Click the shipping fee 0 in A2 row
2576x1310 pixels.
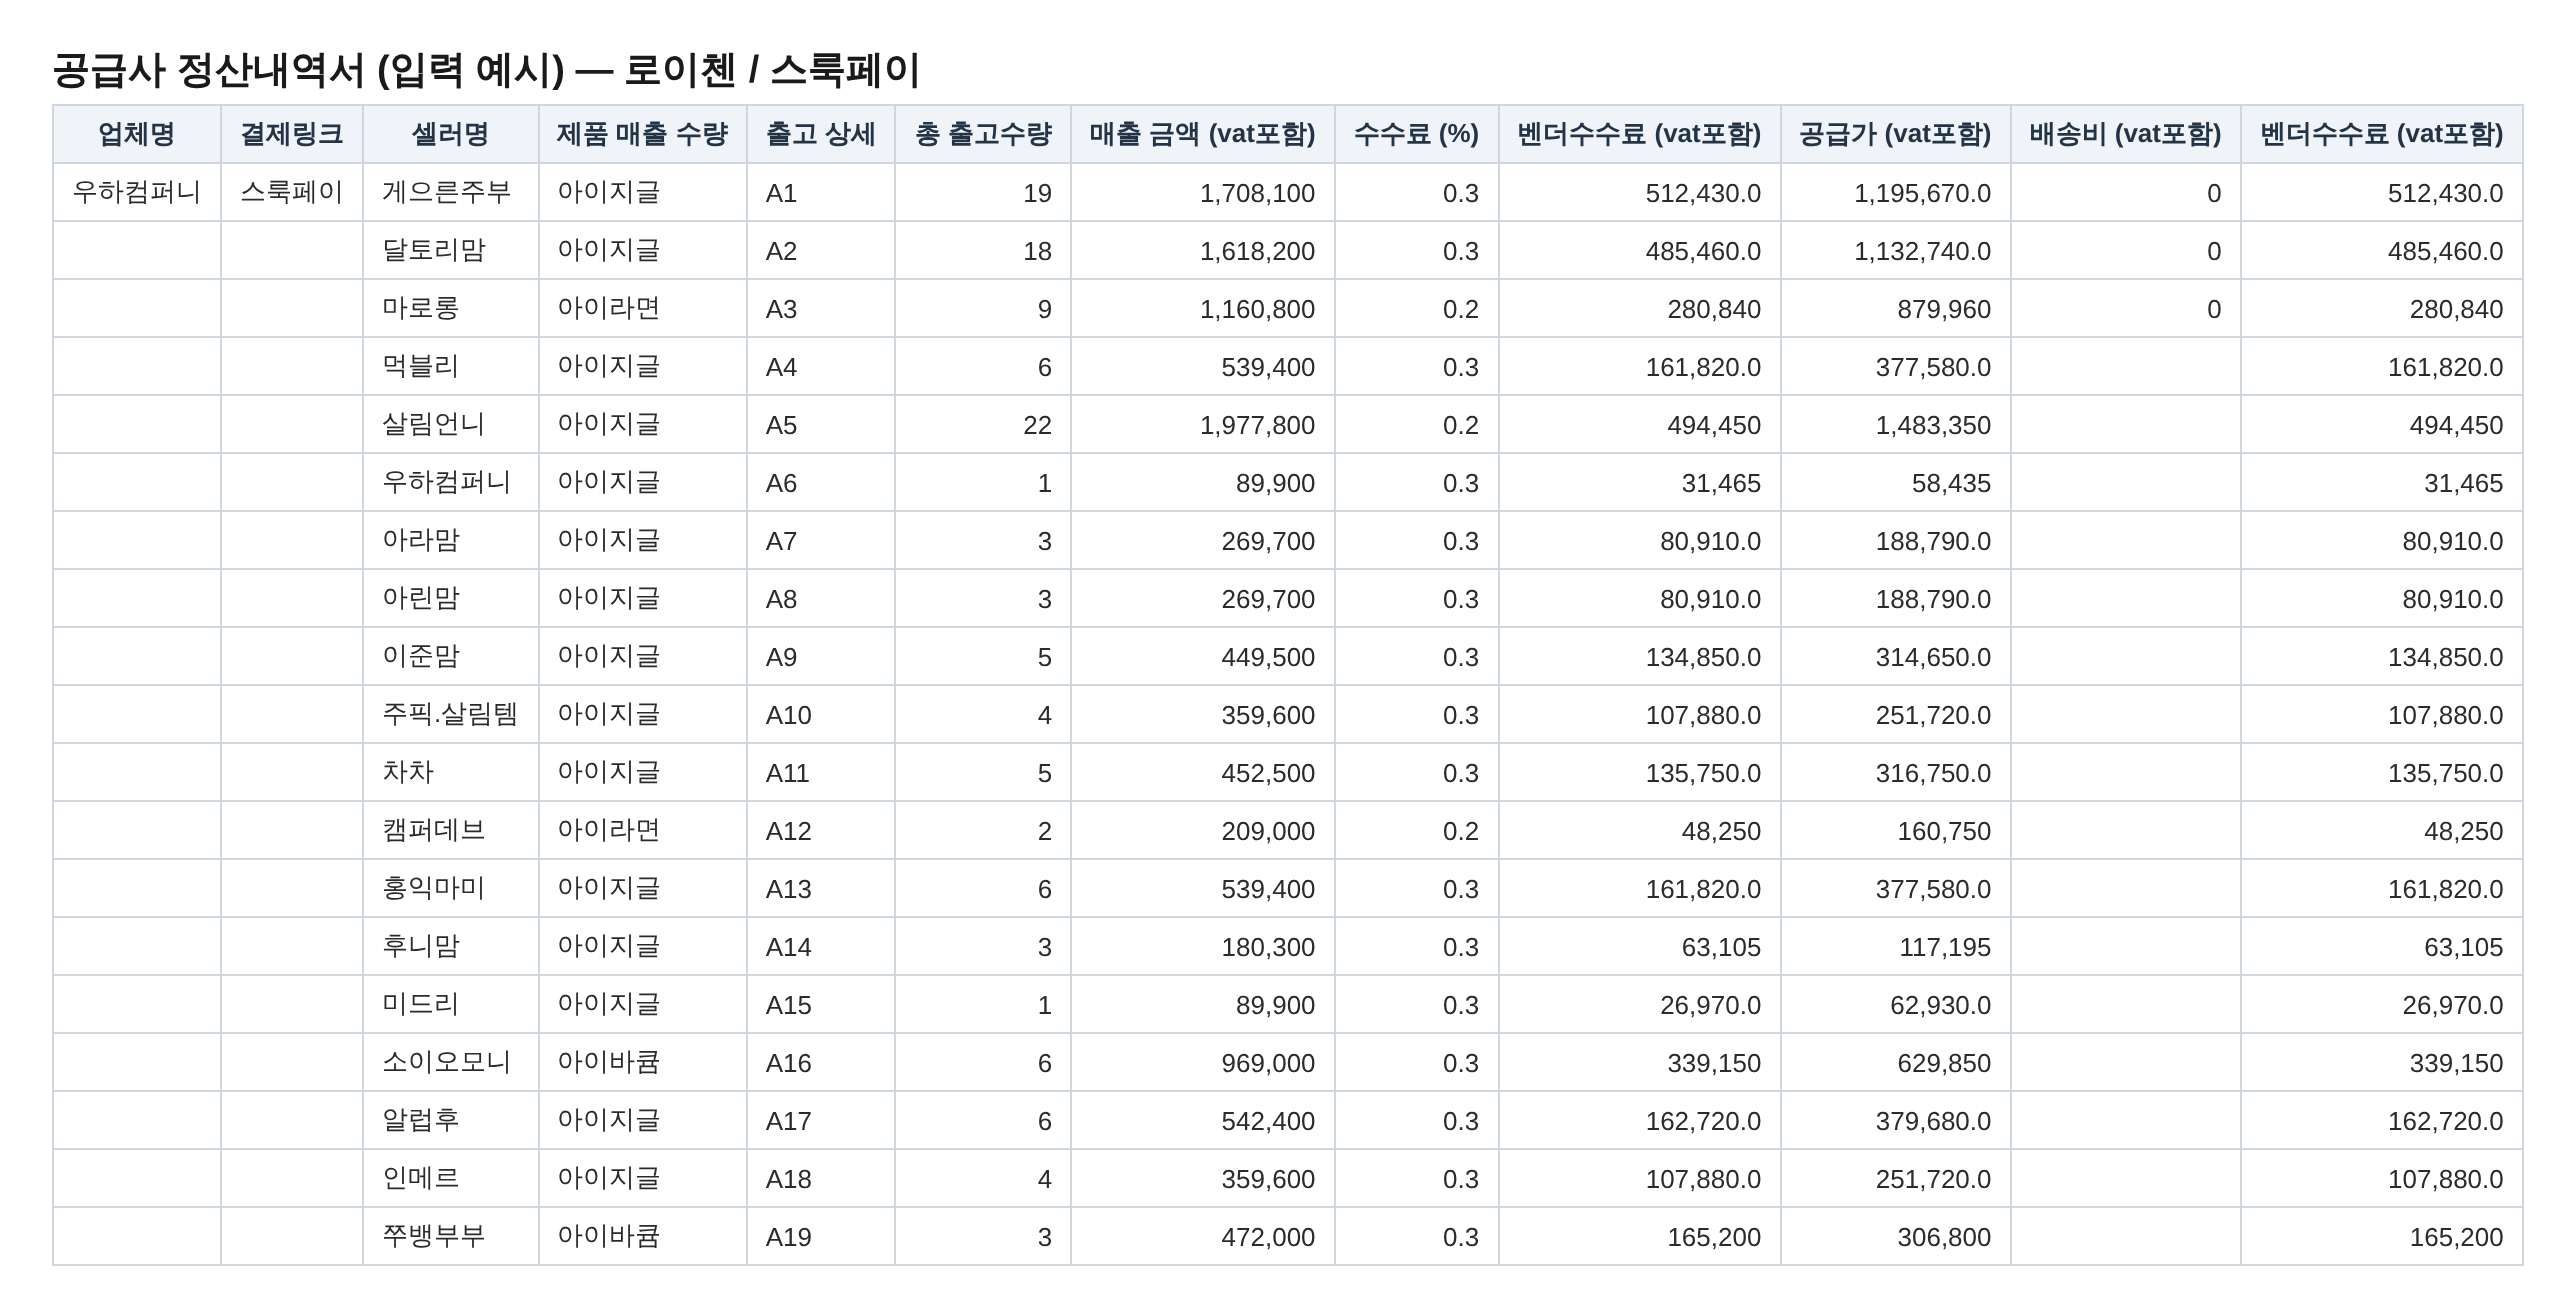[x=2126, y=250]
